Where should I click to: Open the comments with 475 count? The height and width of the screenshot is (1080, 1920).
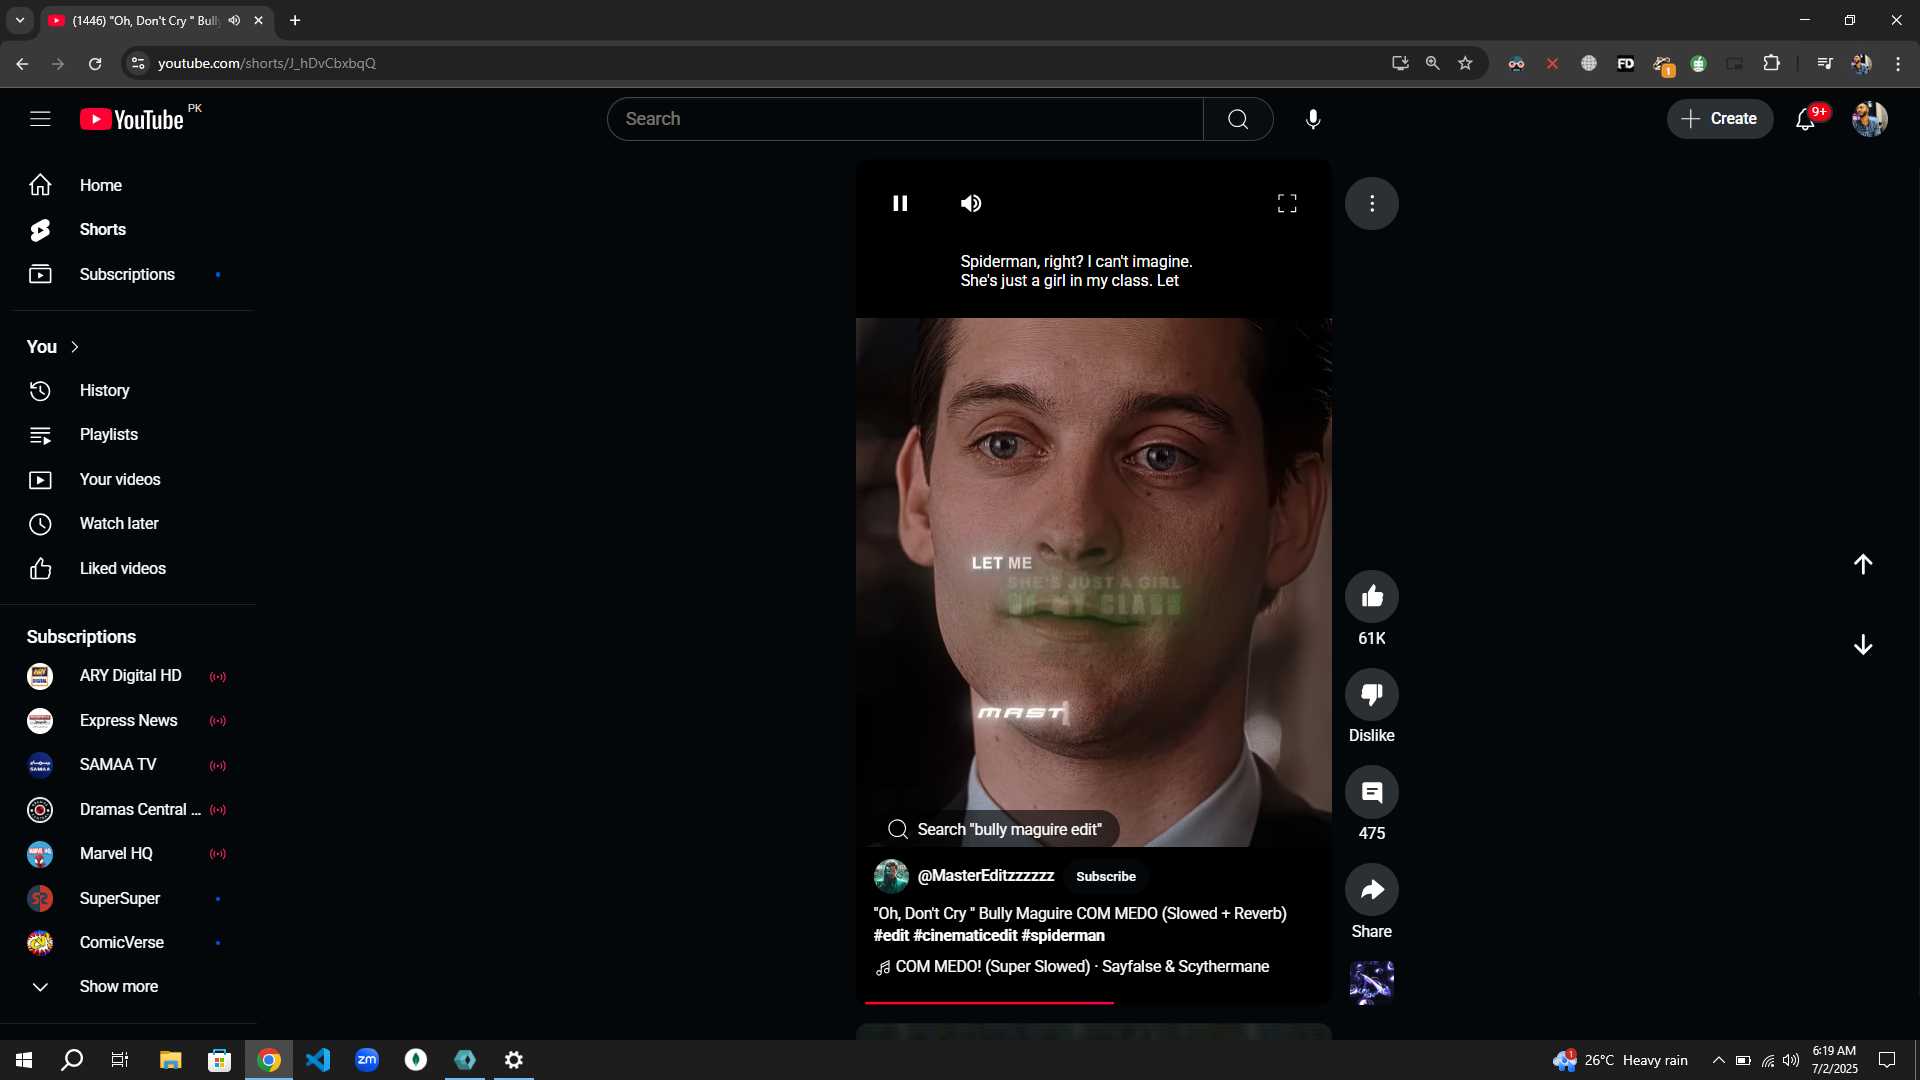[x=1372, y=792]
